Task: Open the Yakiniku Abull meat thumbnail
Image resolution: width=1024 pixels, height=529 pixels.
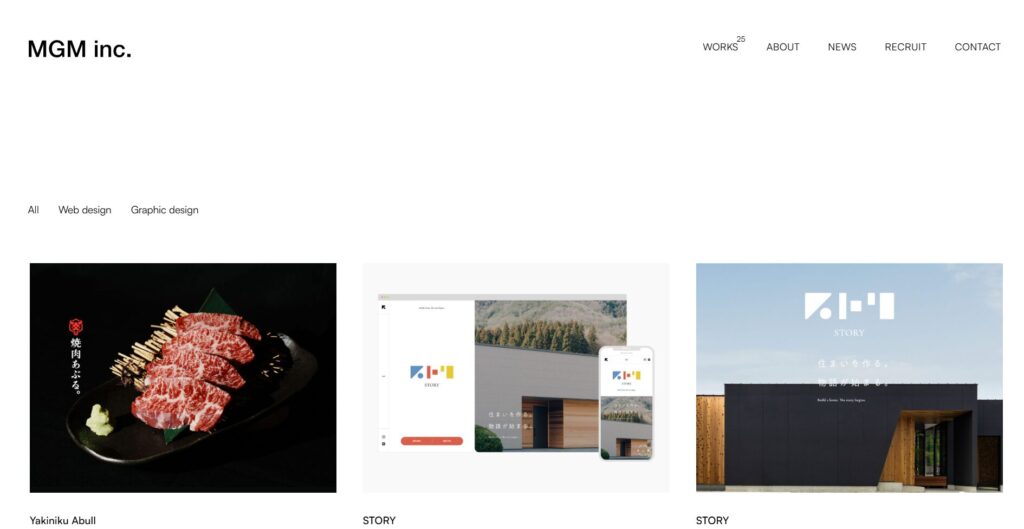Action: pyautogui.click(x=183, y=377)
